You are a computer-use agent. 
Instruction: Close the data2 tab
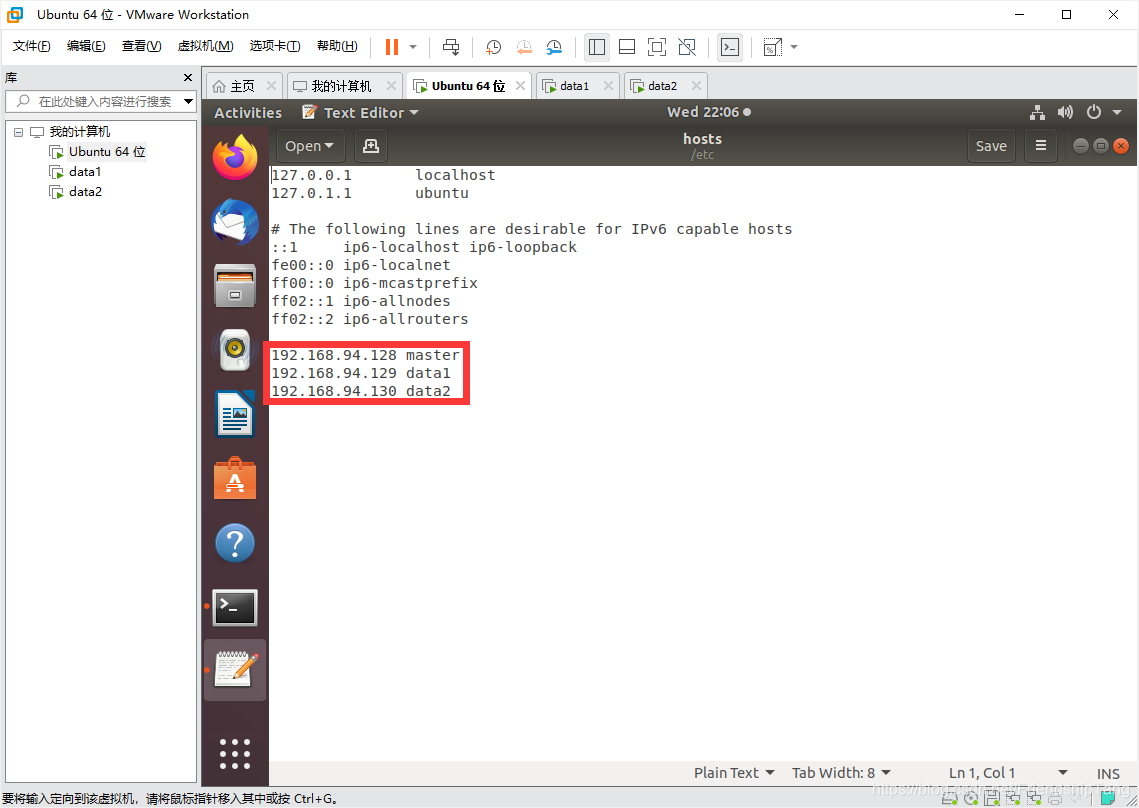(x=696, y=86)
